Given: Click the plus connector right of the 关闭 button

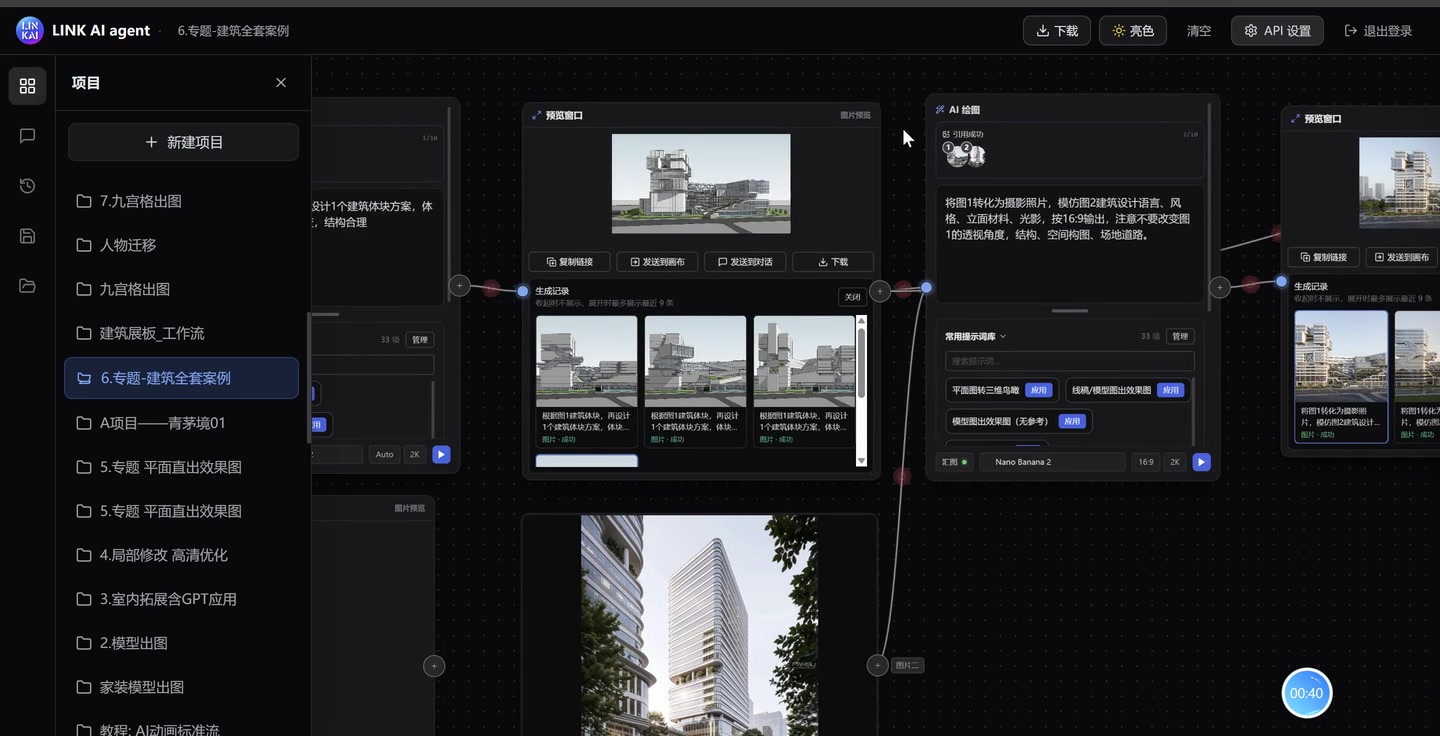Looking at the screenshot, I should [x=880, y=291].
